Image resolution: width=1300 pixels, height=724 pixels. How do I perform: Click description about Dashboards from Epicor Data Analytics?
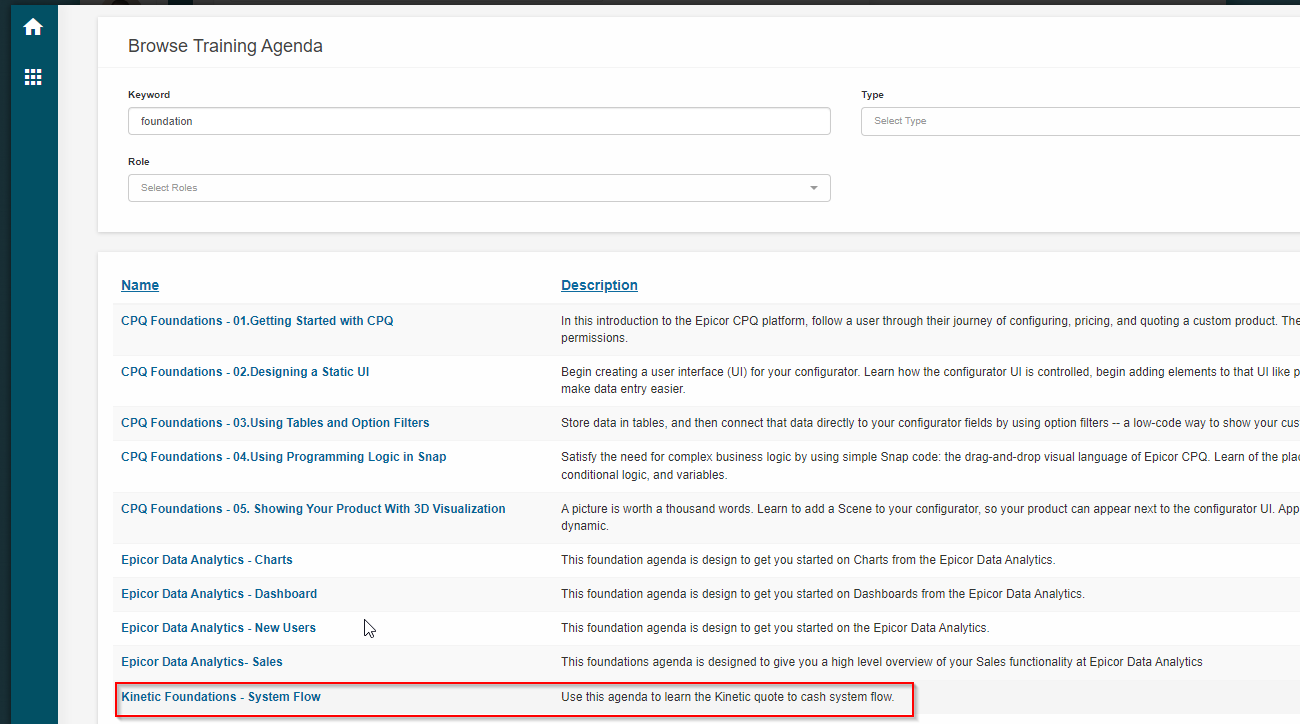823,594
